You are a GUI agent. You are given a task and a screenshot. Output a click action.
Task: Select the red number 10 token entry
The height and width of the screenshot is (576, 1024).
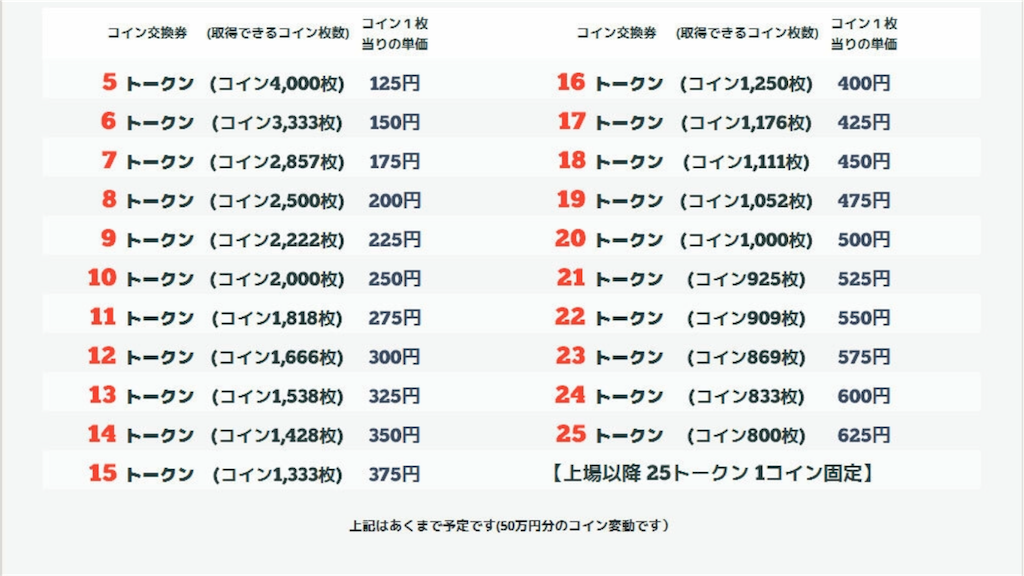coord(102,278)
